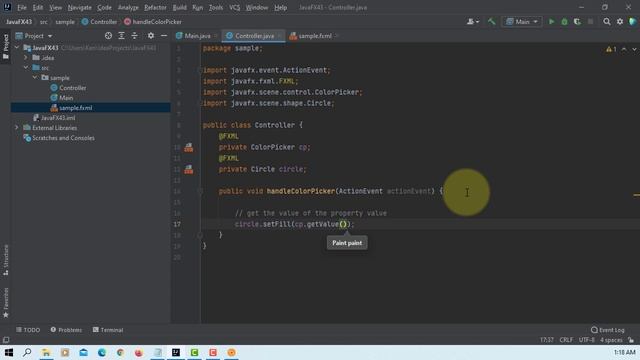
Task: Switch to Main.java editor tab
Action: [x=198, y=36]
